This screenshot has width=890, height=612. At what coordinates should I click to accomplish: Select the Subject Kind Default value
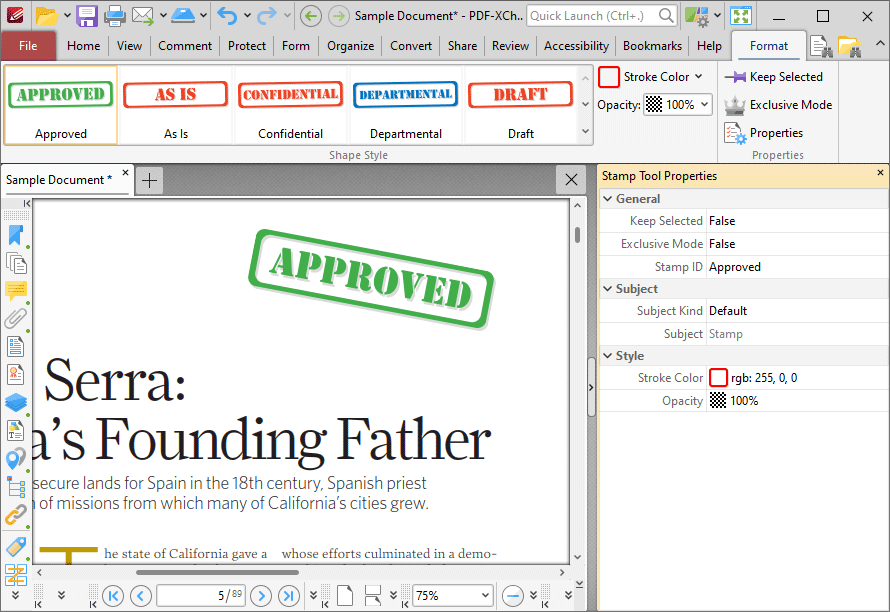pyautogui.click(x=797, y=311)
